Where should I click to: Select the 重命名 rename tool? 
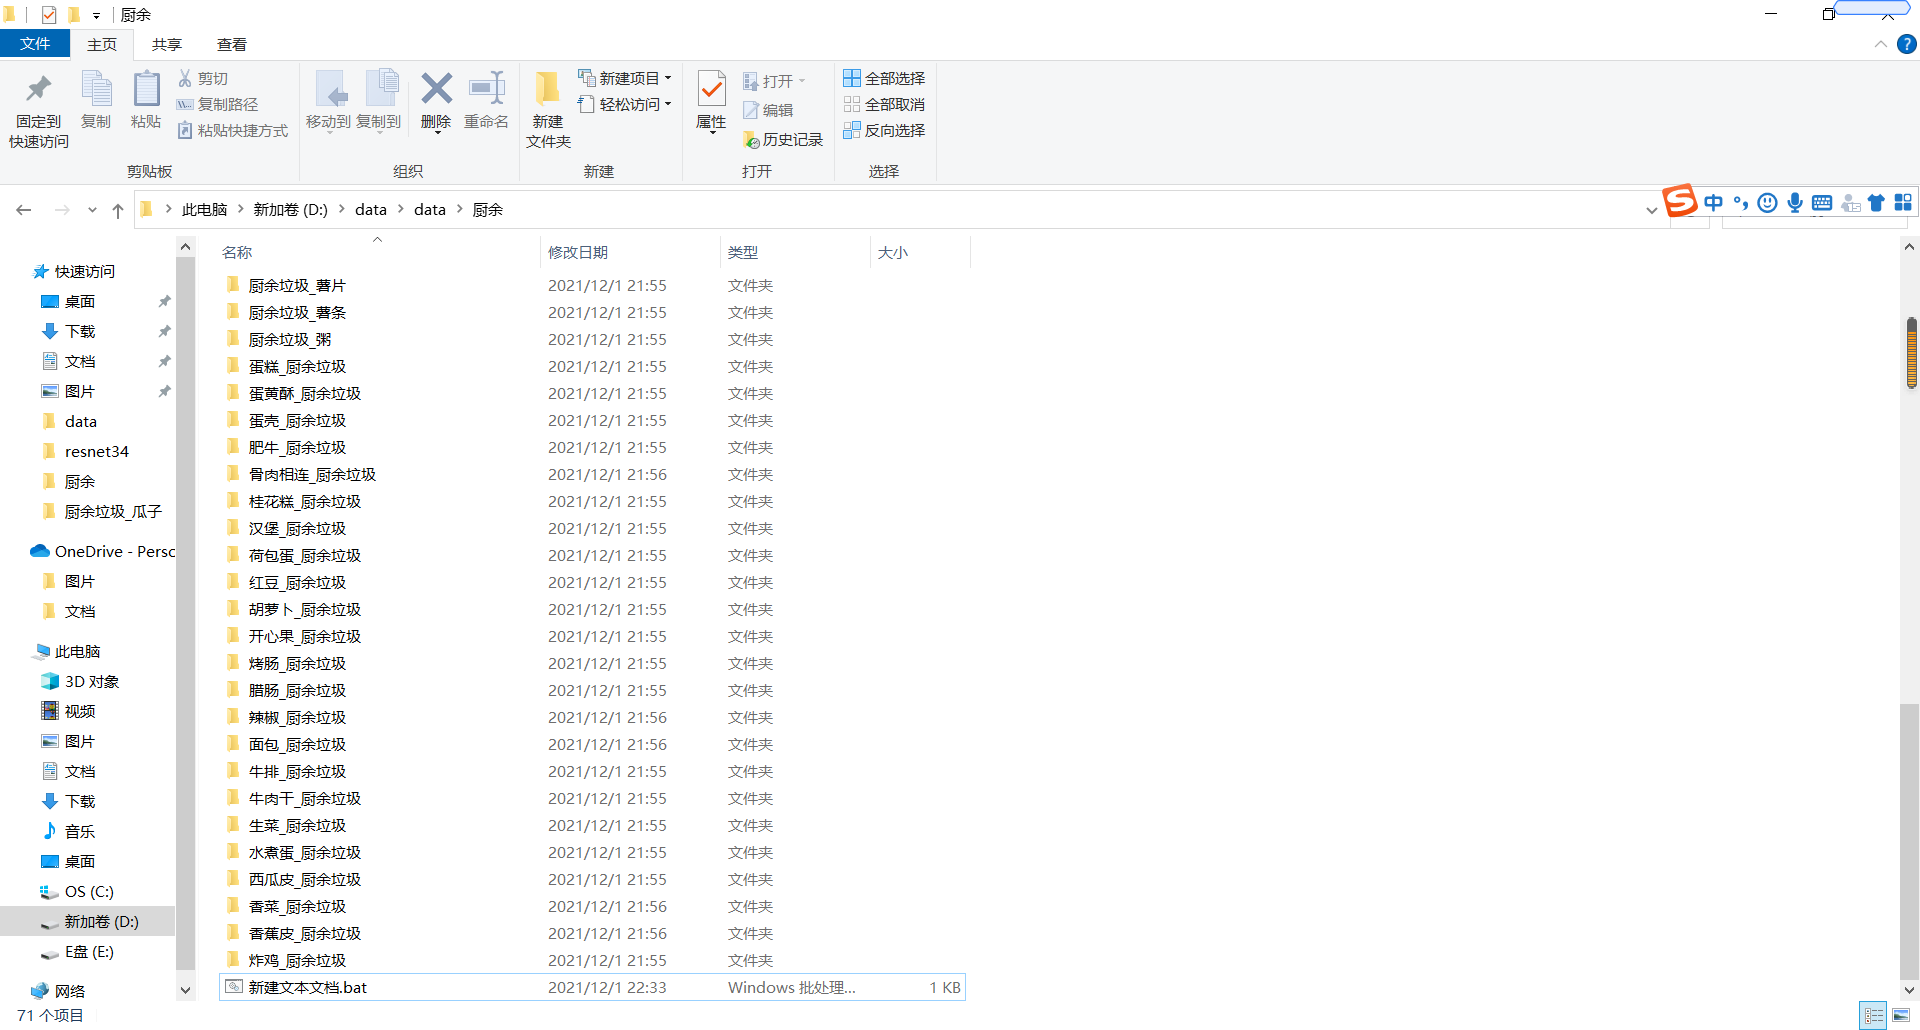click(x=487, y=100)
